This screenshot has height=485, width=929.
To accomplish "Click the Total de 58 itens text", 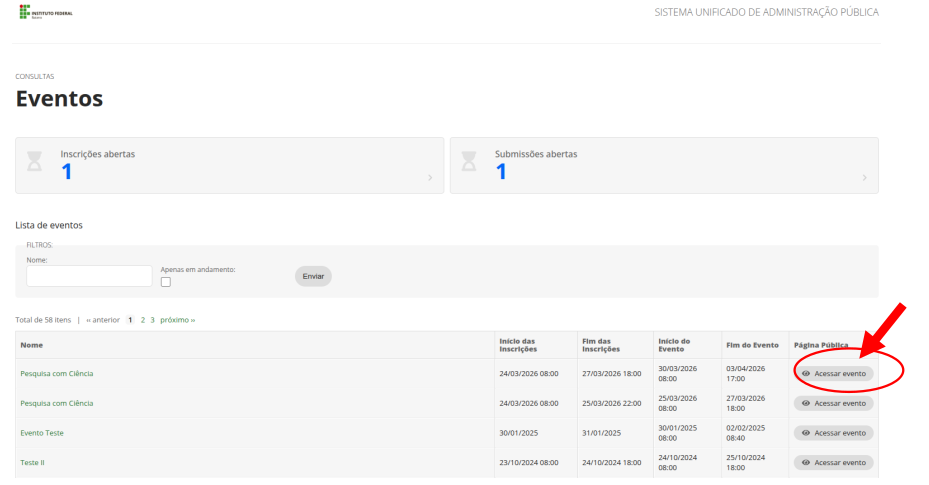I will pyautogui.click(x=43, y=320).
